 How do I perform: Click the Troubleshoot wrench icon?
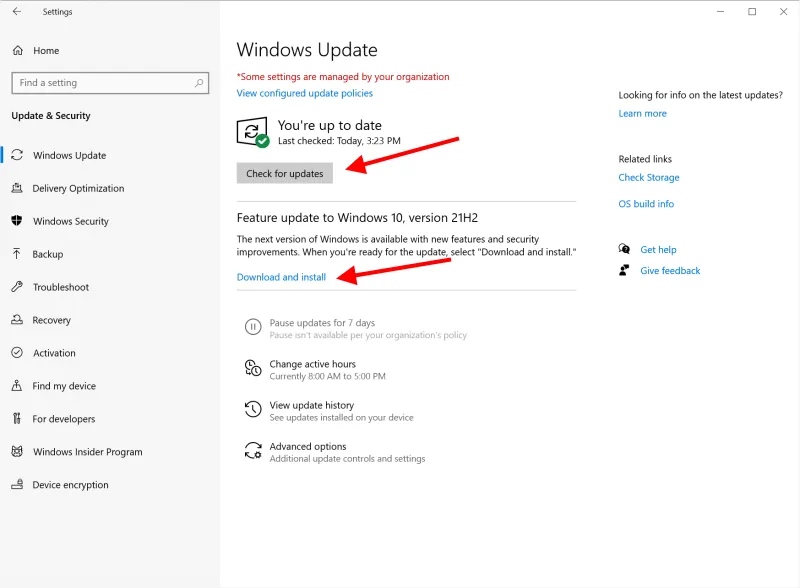pyautogui.click(x=17, y=286)
